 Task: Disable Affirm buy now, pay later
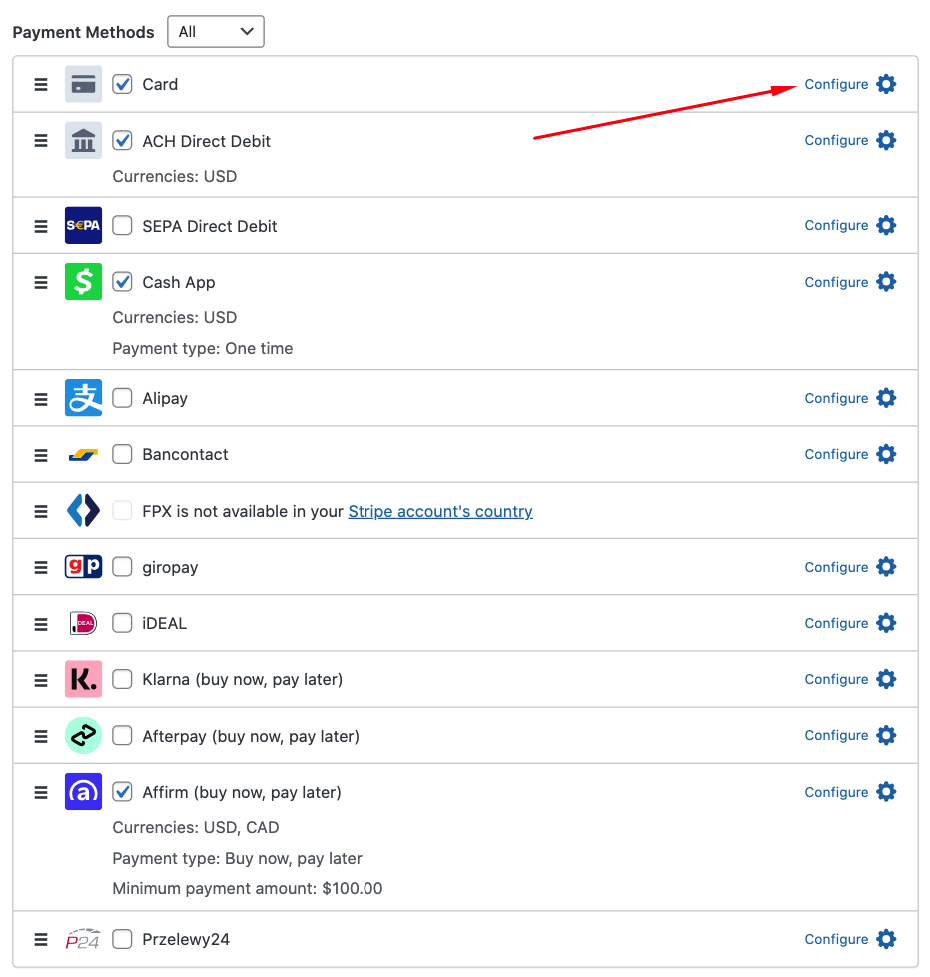coord(122,792)
